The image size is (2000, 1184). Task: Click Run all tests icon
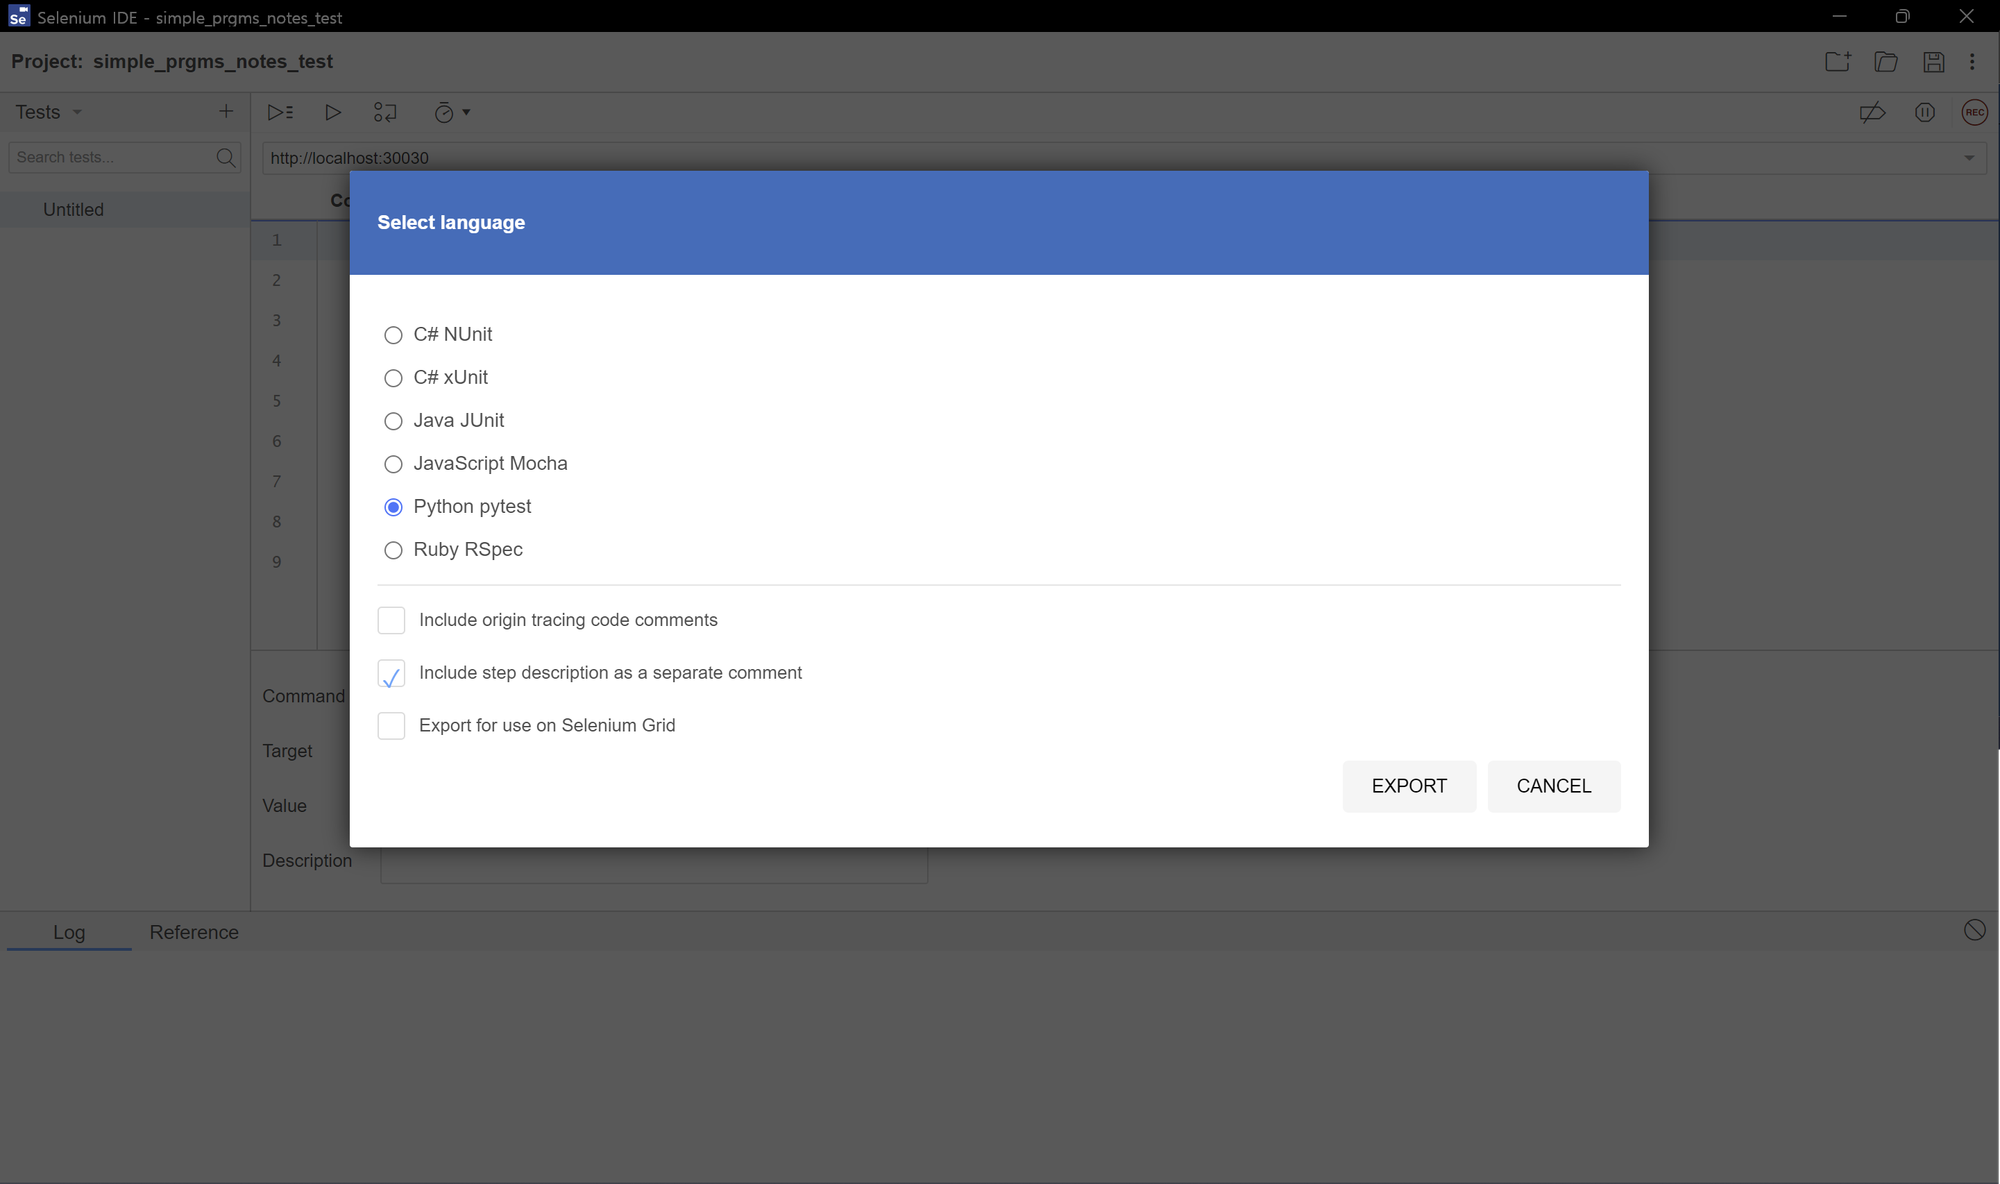coord(280,112)
